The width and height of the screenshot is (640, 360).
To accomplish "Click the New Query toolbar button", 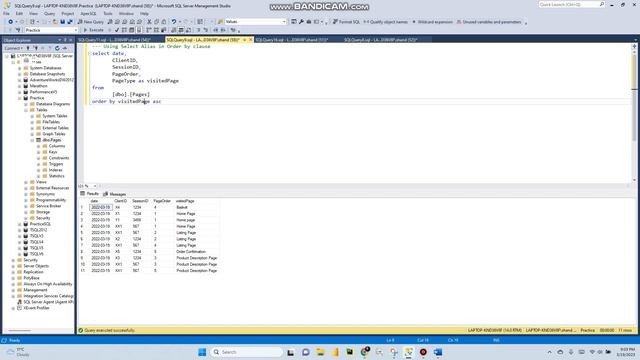I will [91, 22].
